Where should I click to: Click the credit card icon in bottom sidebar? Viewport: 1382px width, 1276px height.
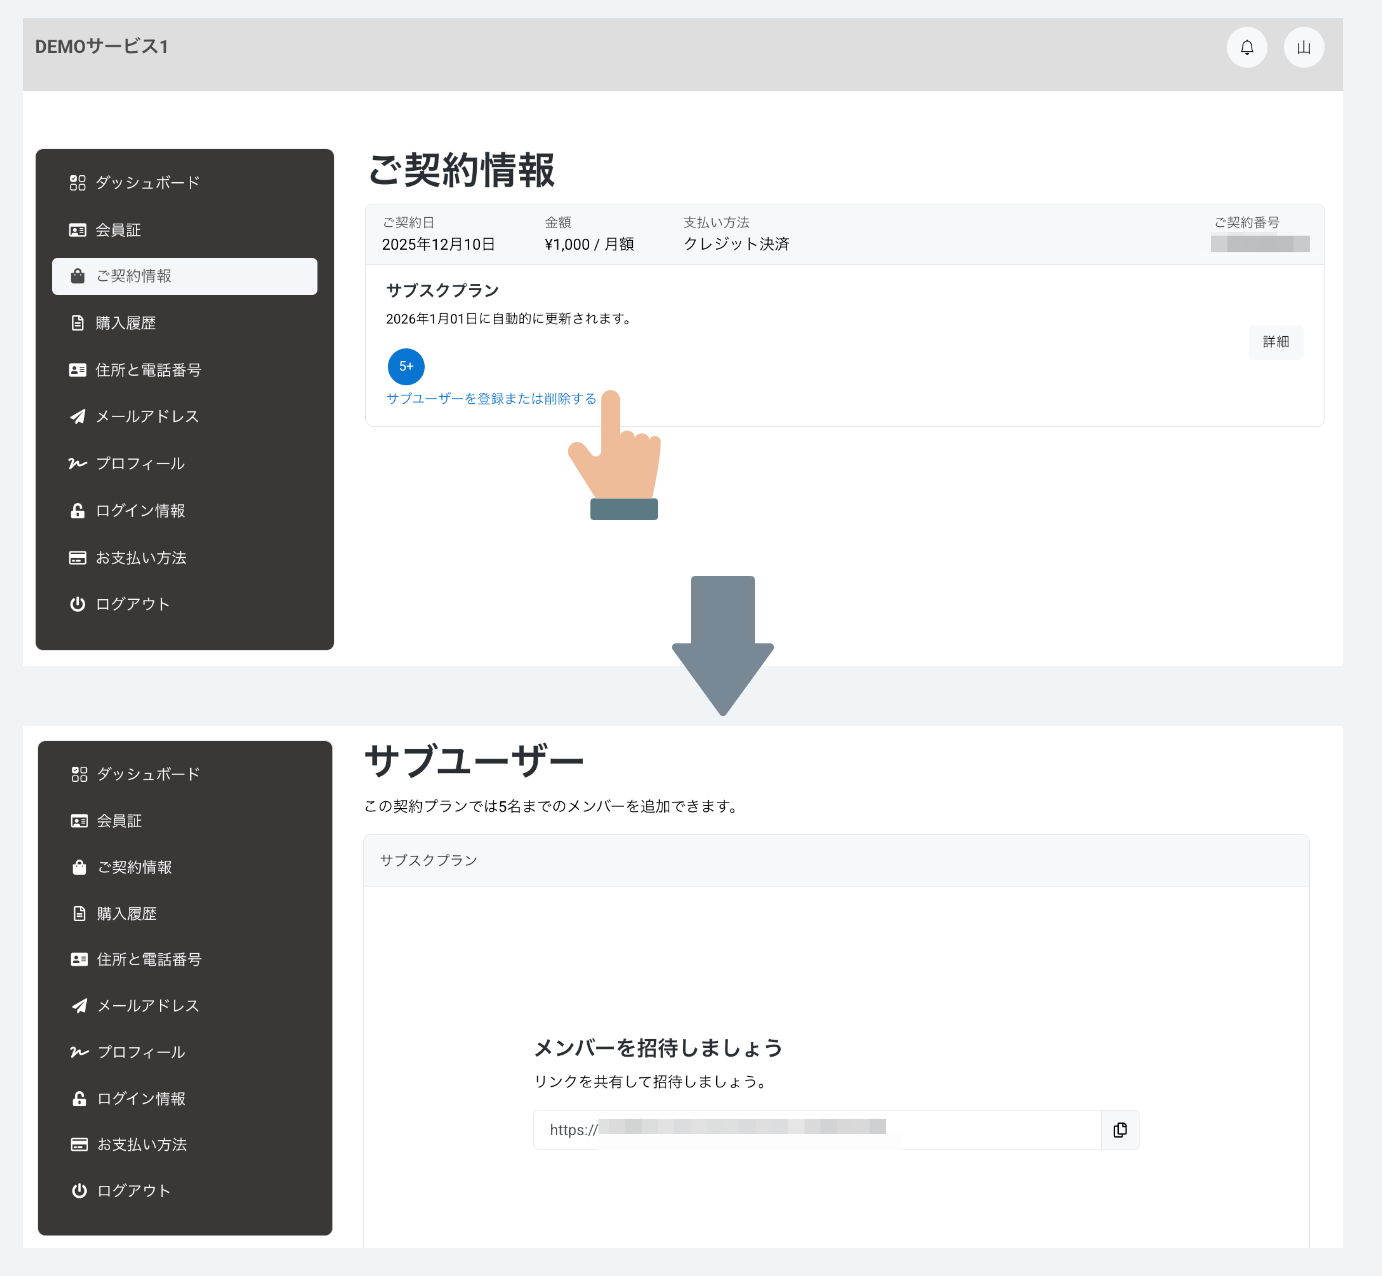click(79, 1145)
